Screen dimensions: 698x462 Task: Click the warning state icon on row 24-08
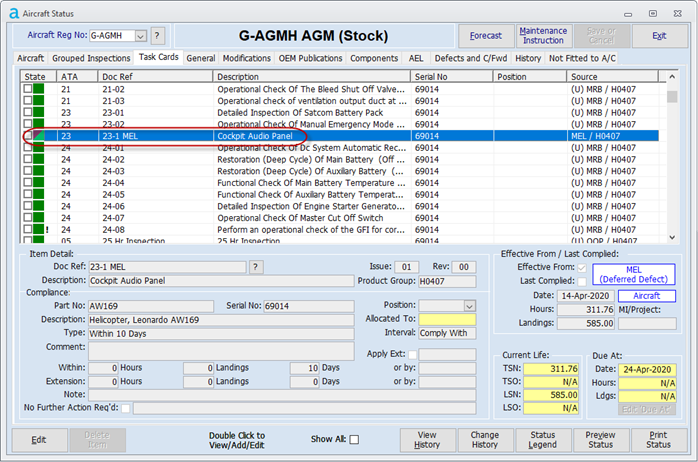point(46,229)
